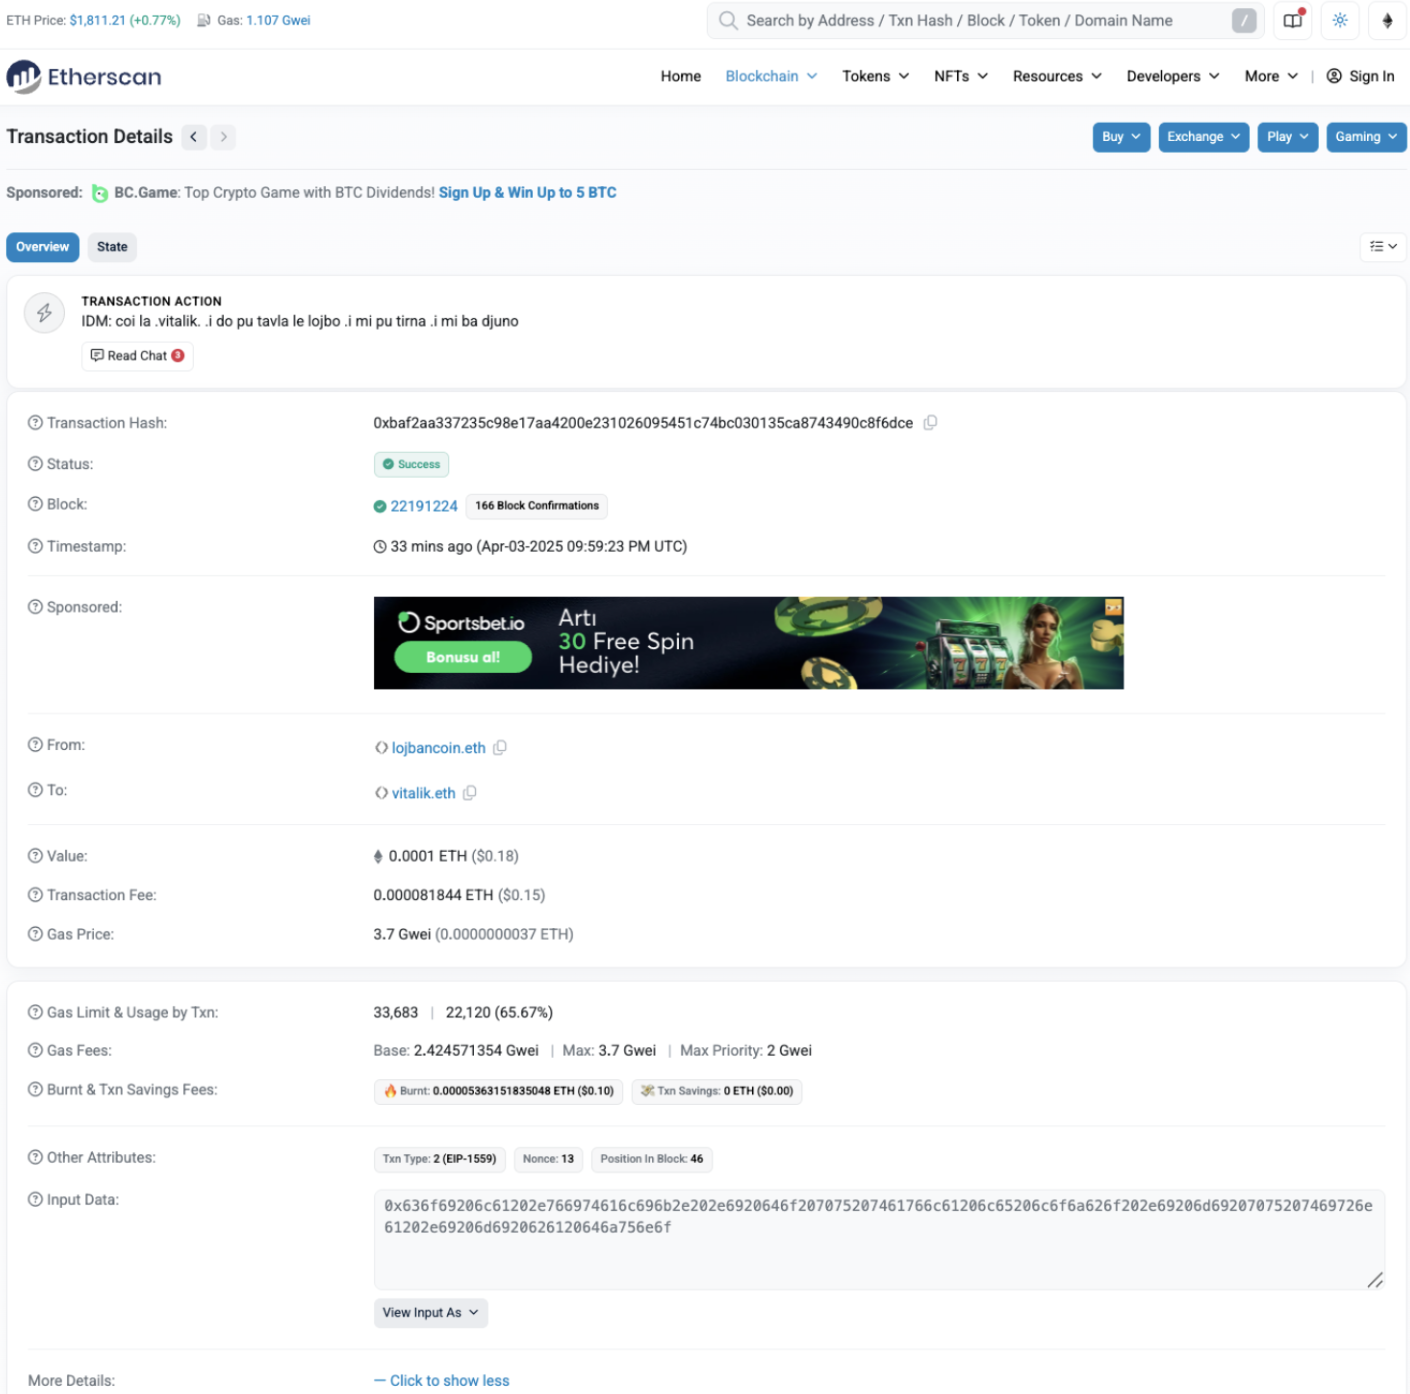The image size is (1410, 1394).
Task: Click help icon next to Gas Fees
Action: click(35, 1051)
